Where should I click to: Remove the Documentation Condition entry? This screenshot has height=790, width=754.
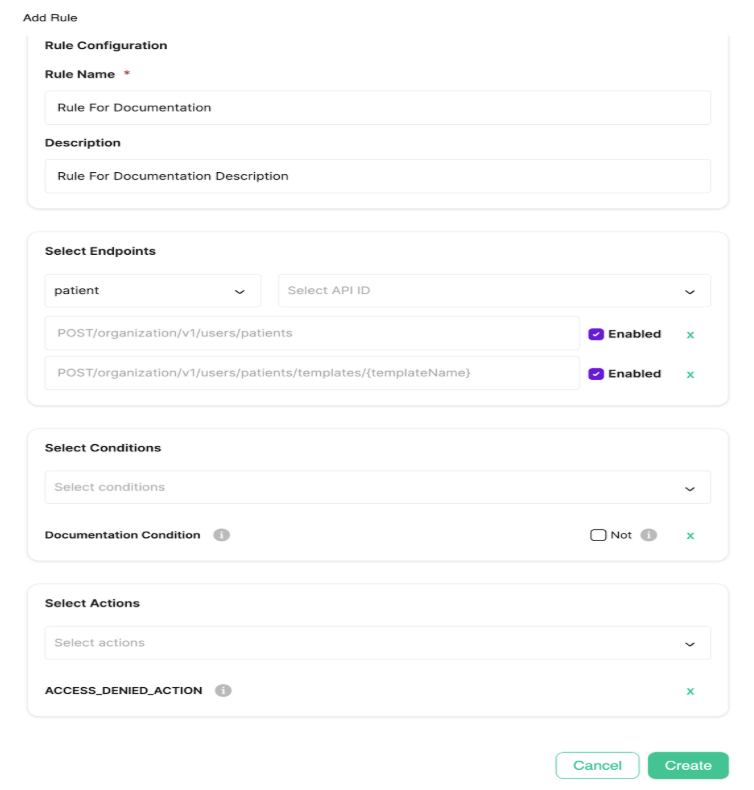[x=690, y=535]
